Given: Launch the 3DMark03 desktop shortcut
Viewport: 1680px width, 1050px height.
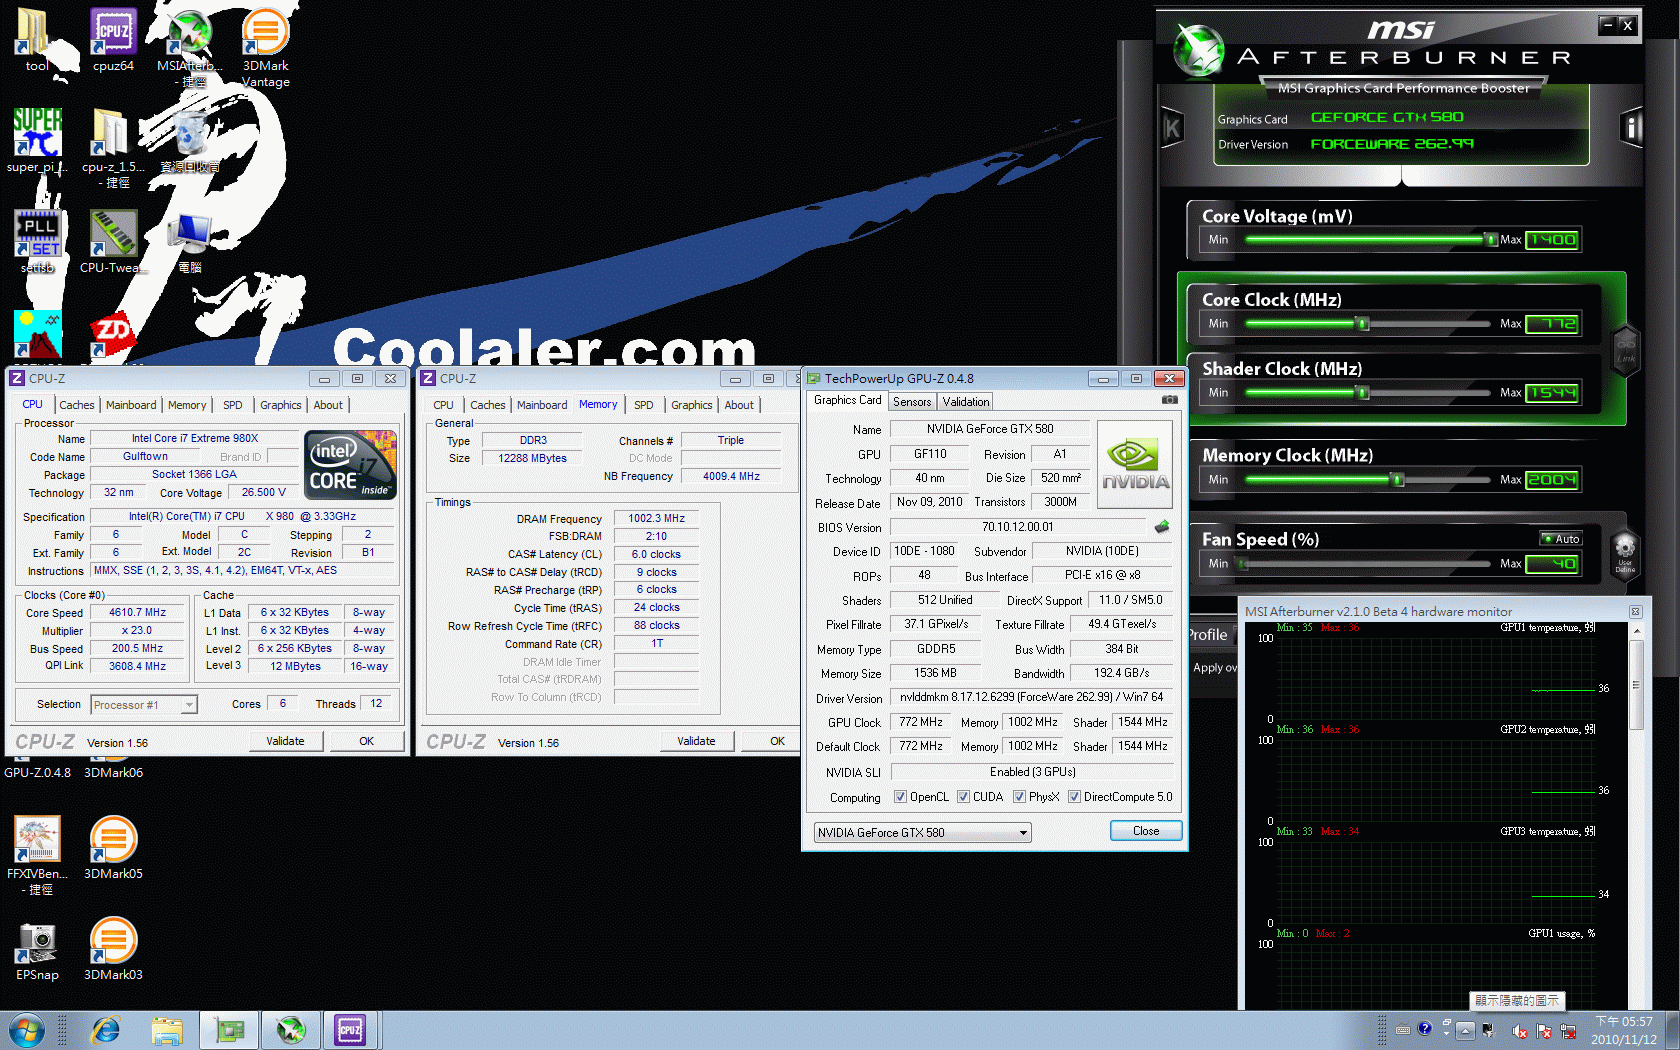Looking at the screenshot, I should [113, 950].
